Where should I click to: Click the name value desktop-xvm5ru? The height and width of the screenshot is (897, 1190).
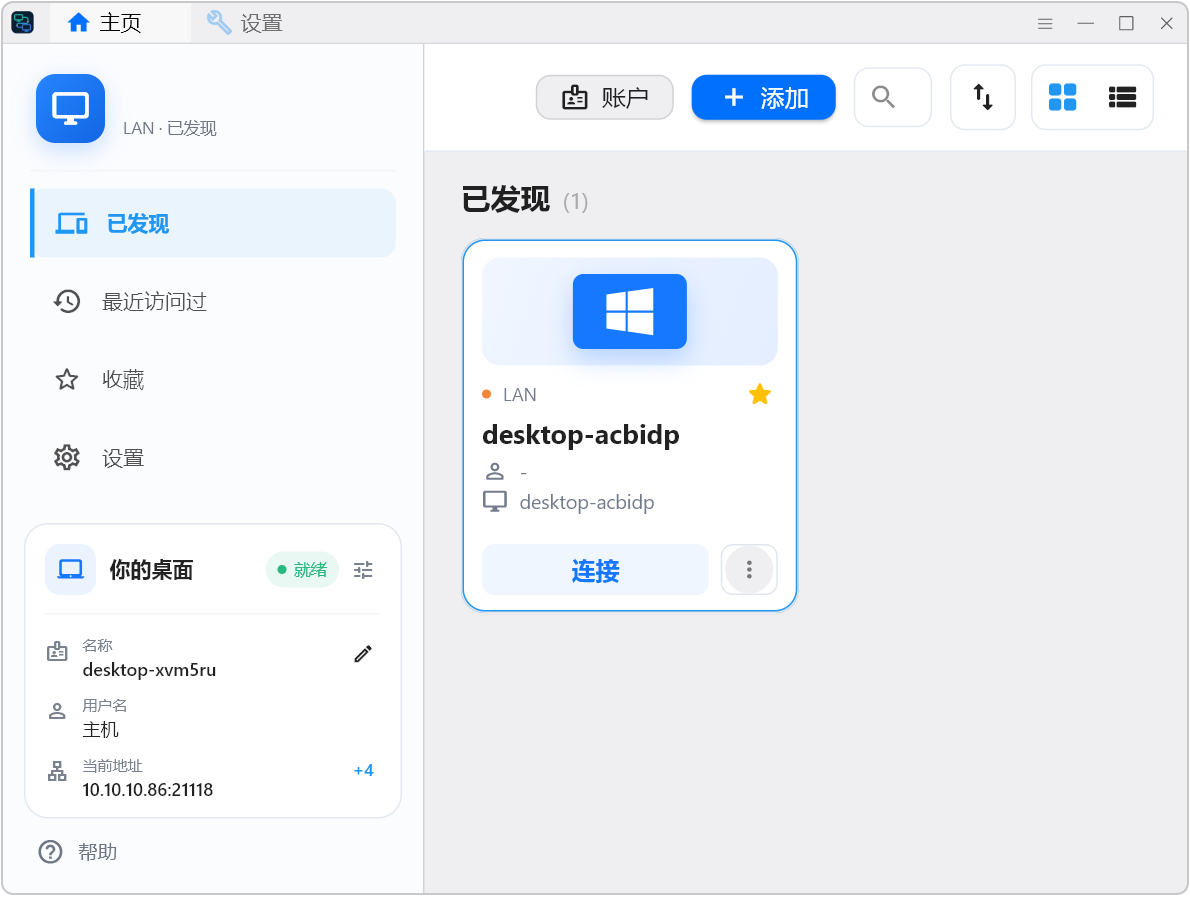pyautogui.click(x=150, y=669)
